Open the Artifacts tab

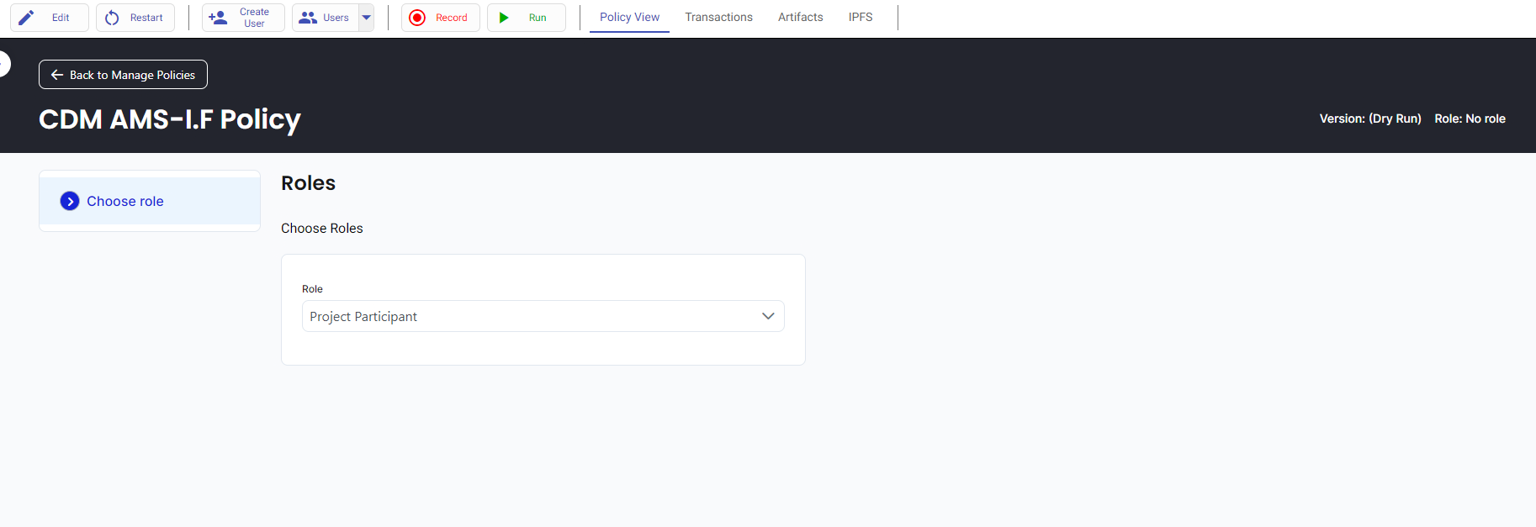tap(800, 17)
